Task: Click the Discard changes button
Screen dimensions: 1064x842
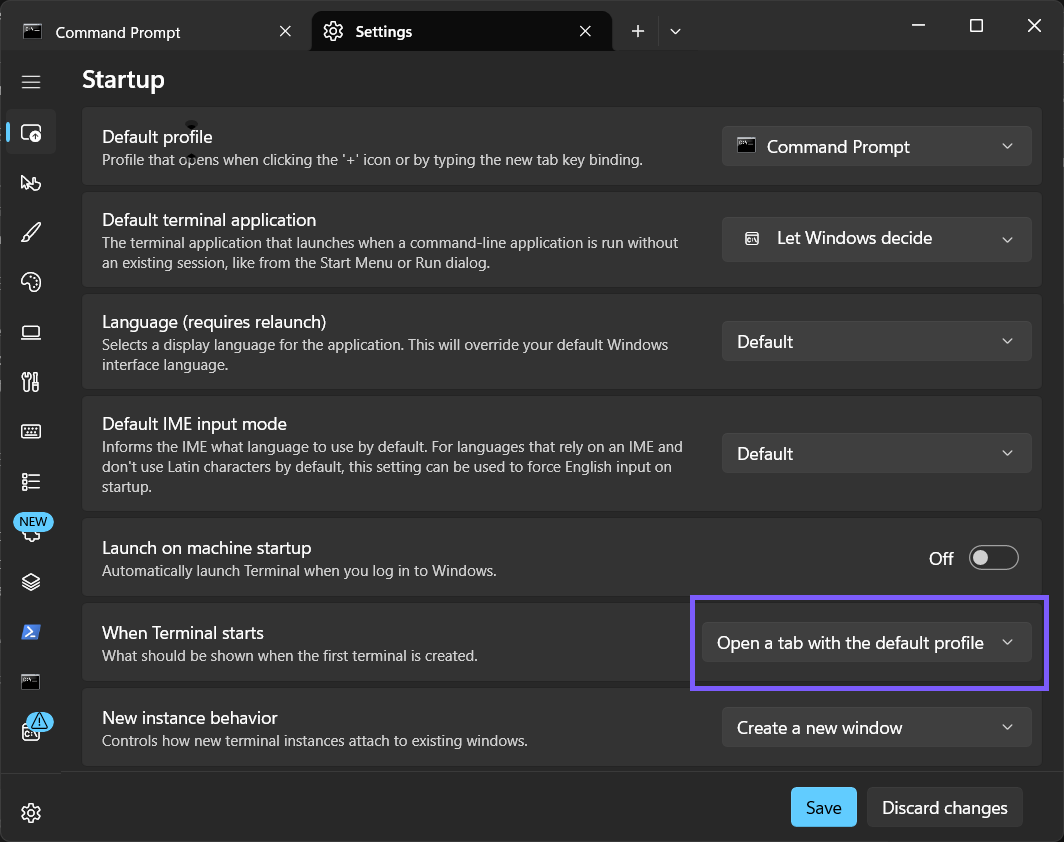Action: (945, 807)
